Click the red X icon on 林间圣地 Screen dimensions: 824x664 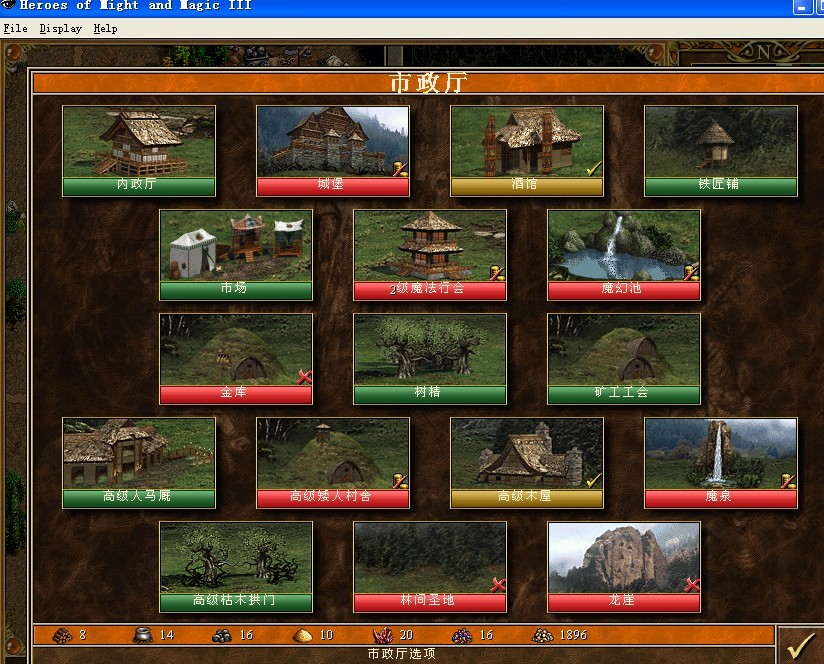coord(498,585)
